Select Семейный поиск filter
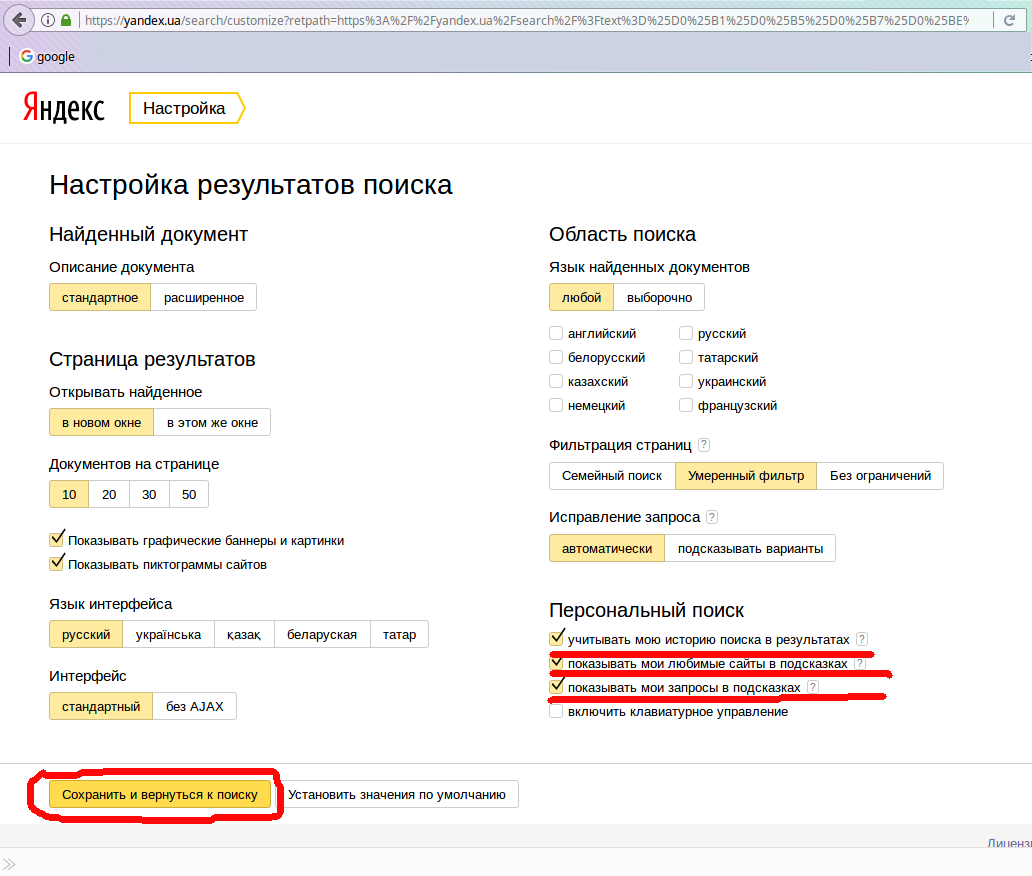Image resolution: width=1032 pixels, height=876 pixels. [612, 476]
